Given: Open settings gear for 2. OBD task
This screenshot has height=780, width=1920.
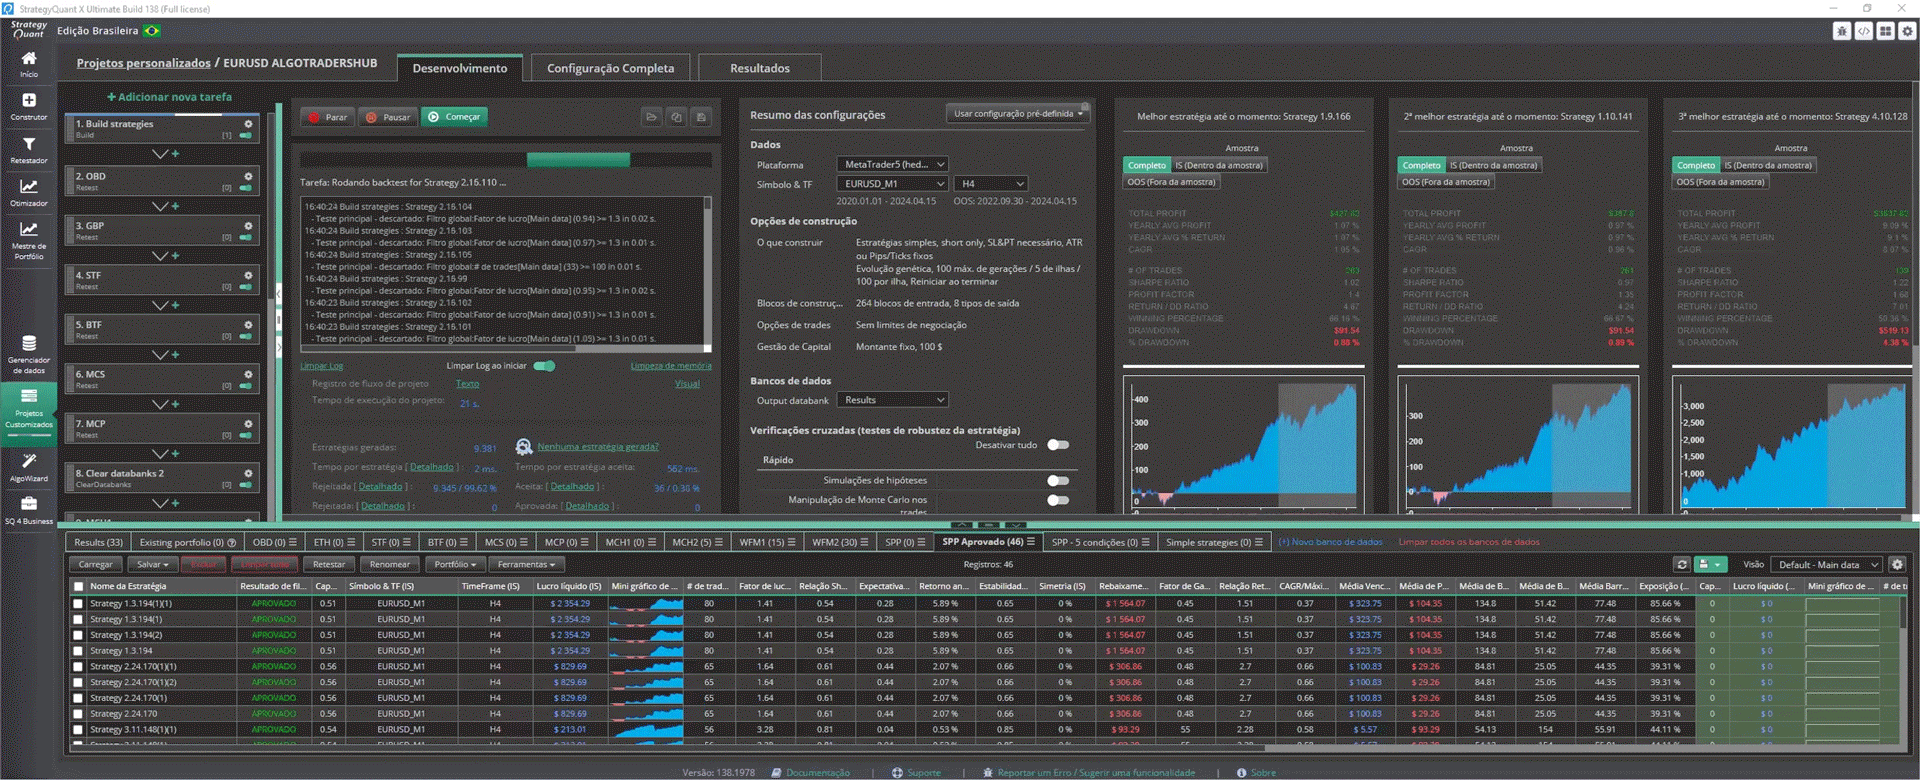Looking at the screenshot, I should pos(248,176).
